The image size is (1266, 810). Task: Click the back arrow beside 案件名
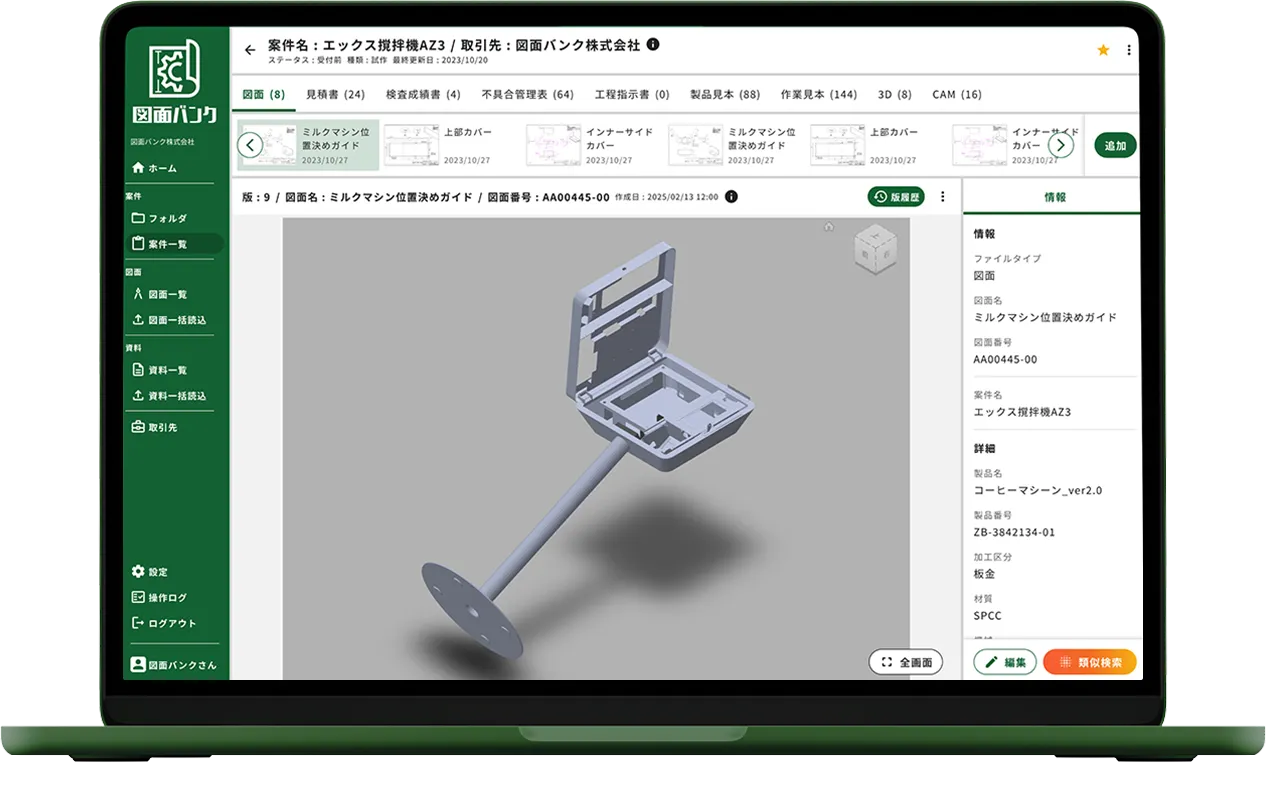tap(250, 50)
